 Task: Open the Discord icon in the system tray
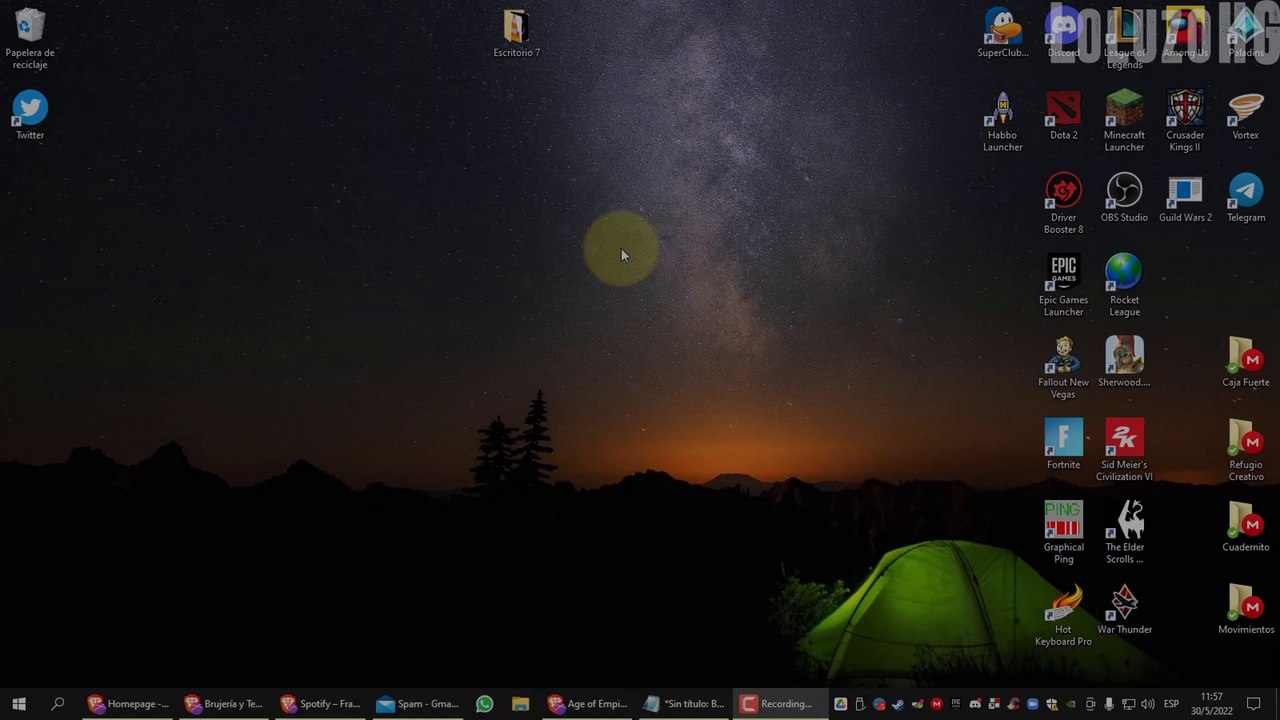point(975,704)
